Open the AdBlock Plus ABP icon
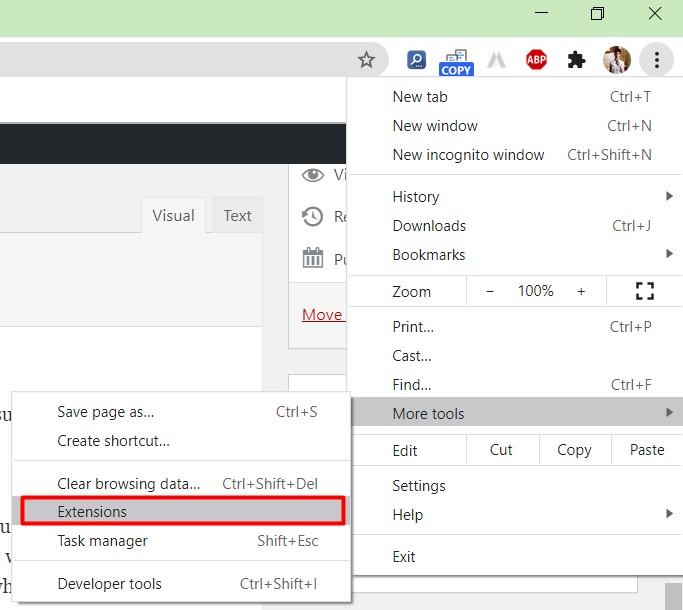The width and height of the screenshot is (683, 610). click(537, 60)
